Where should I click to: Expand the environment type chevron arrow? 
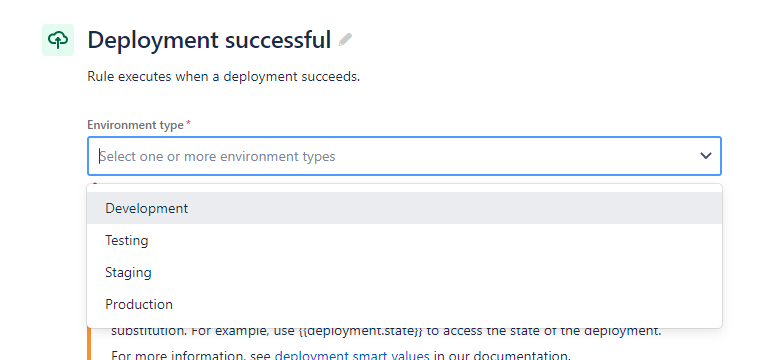coord(706,156)
